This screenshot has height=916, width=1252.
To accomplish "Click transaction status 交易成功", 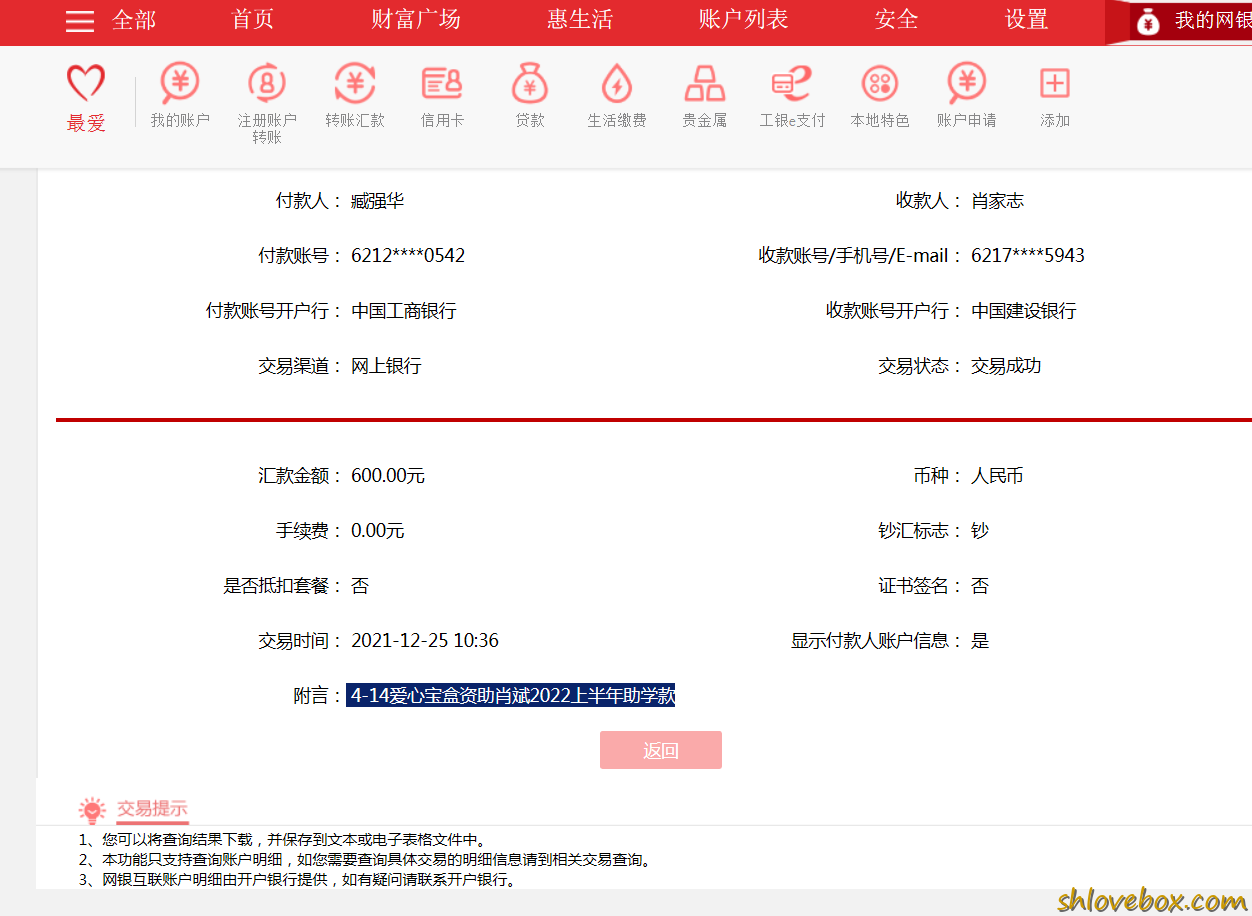I will click(1006, 366).
